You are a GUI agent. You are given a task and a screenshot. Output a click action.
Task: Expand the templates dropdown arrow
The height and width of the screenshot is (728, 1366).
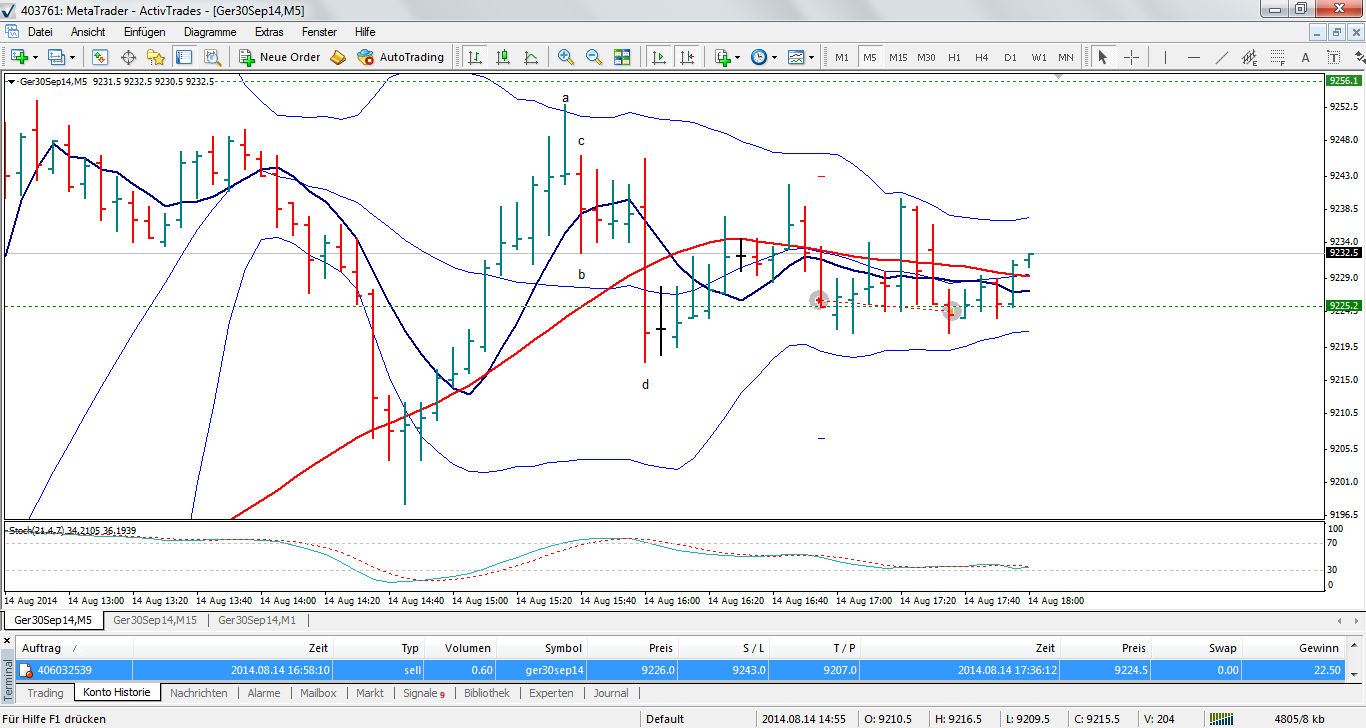tap(811, 57)
